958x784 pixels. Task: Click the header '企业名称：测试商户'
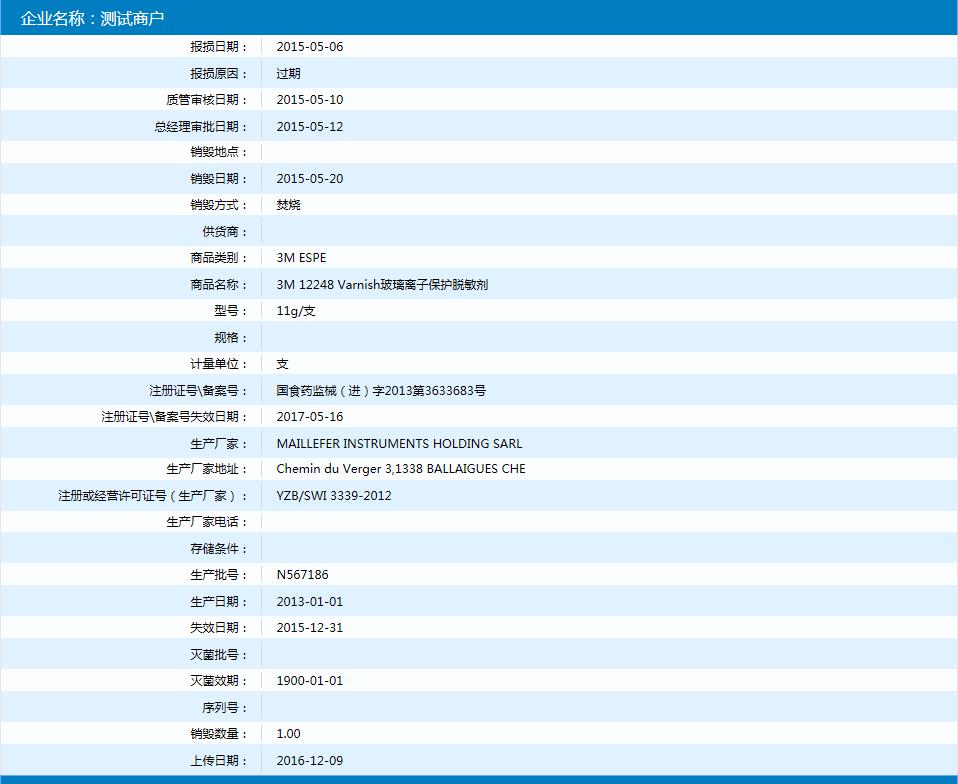(x=92, y=18)
